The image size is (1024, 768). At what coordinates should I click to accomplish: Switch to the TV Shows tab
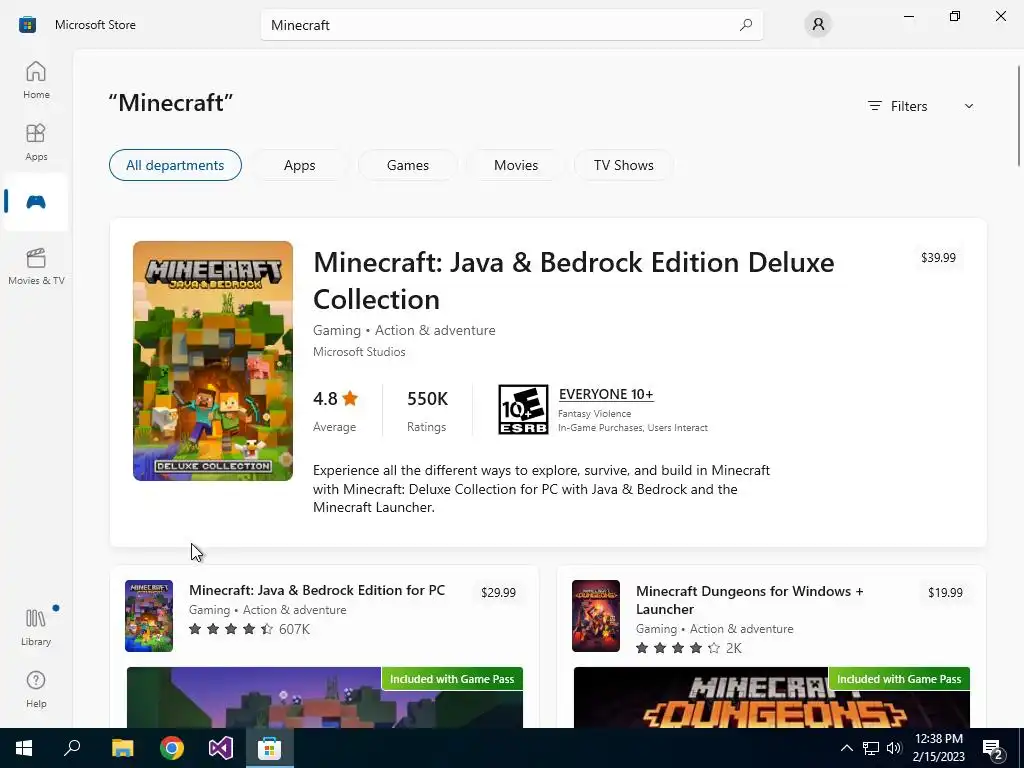tap(624, 165)
